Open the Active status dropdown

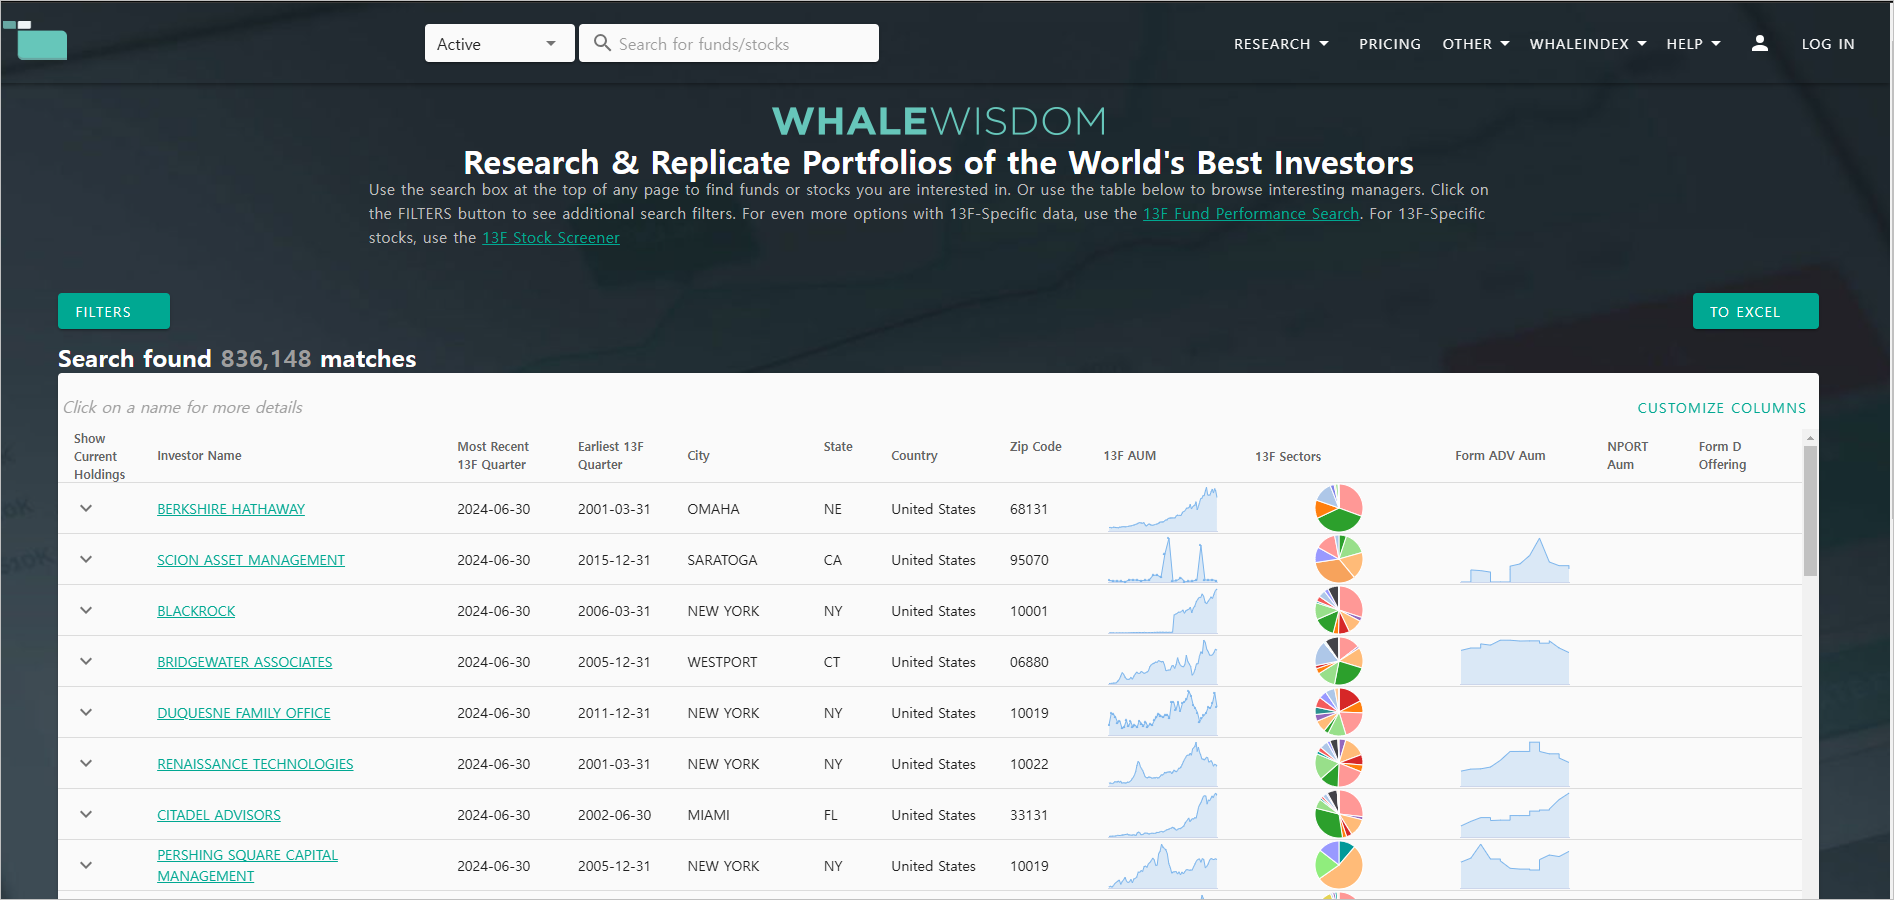pos(499,43)
